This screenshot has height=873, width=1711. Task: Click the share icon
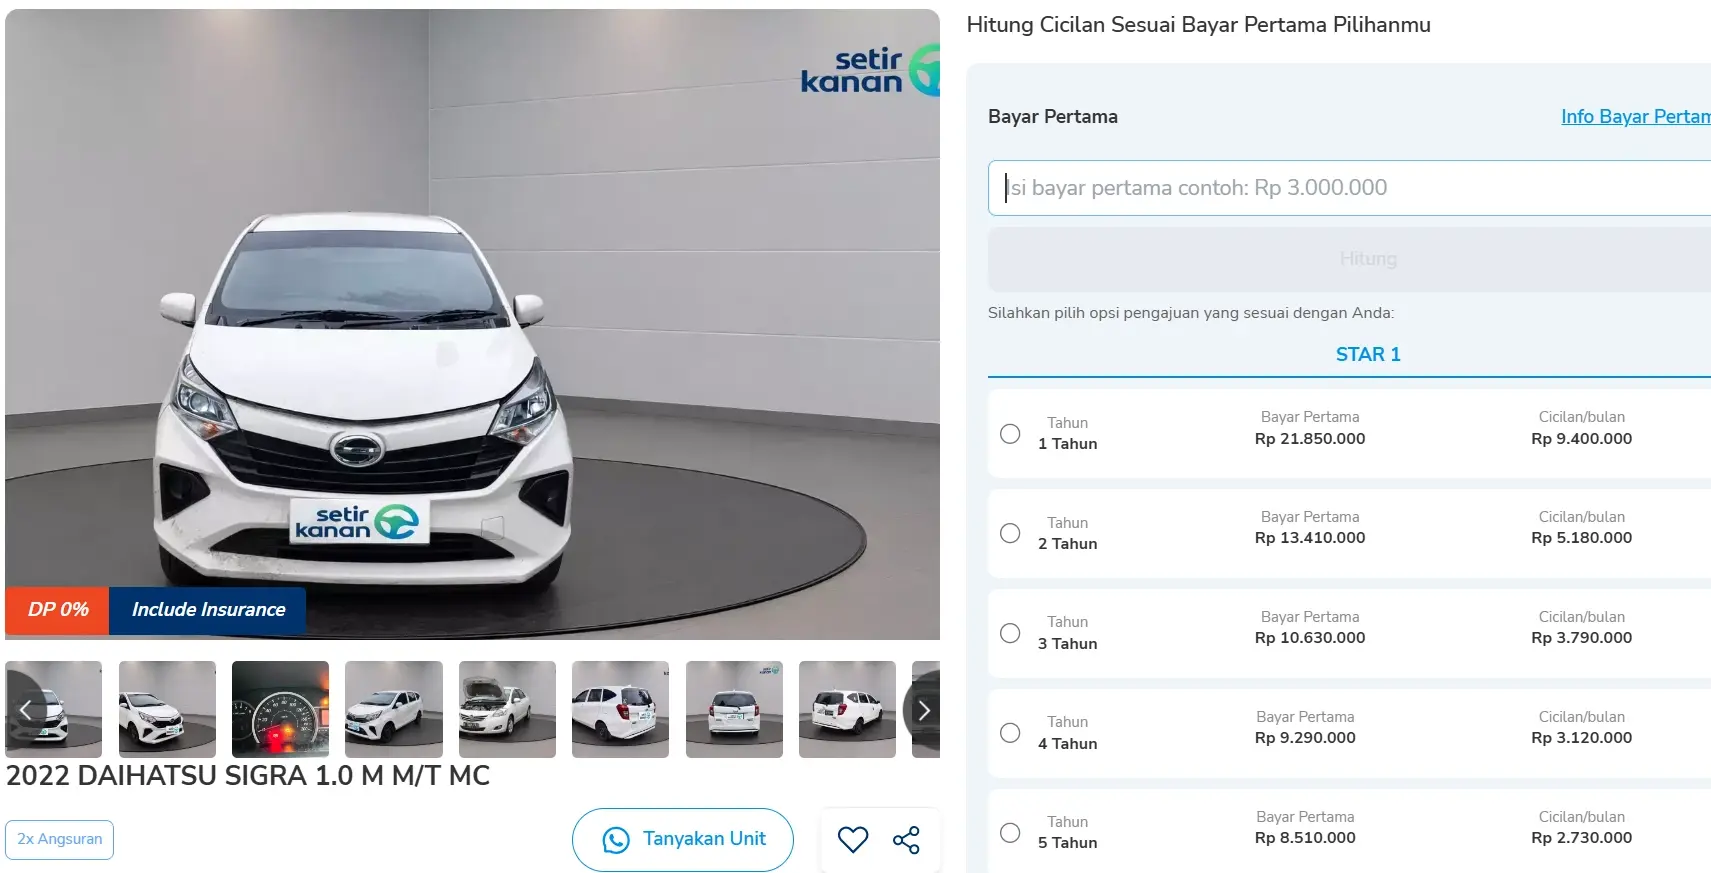click(x=906, y=839)
